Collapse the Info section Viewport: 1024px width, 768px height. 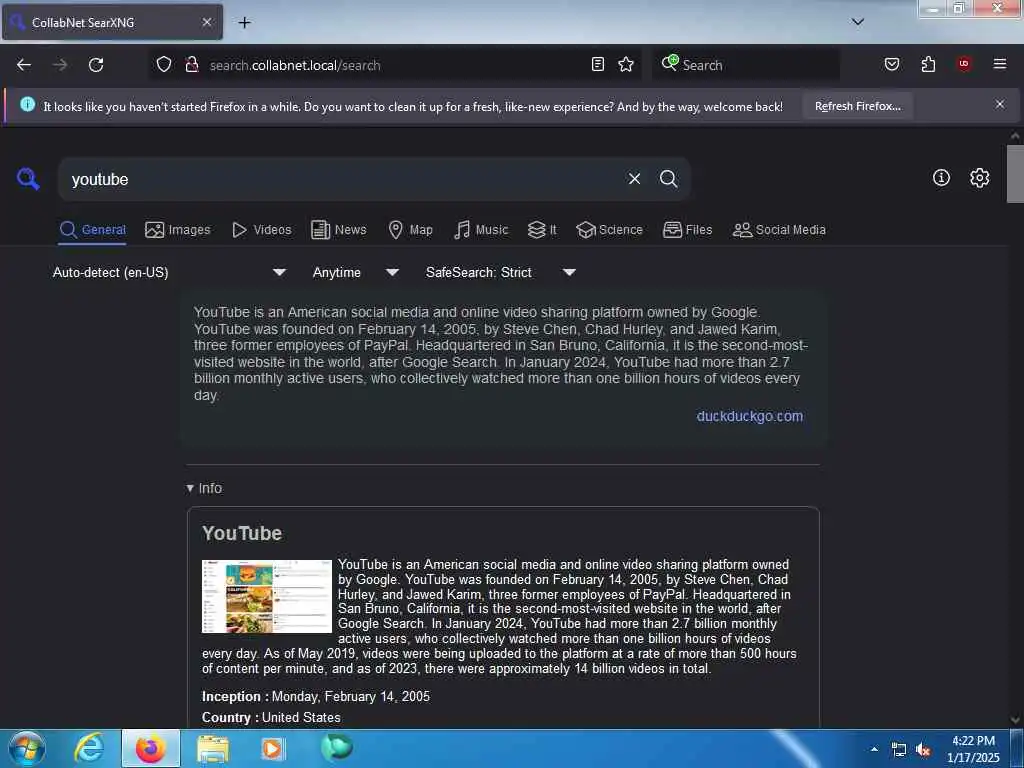pos(204,488)
